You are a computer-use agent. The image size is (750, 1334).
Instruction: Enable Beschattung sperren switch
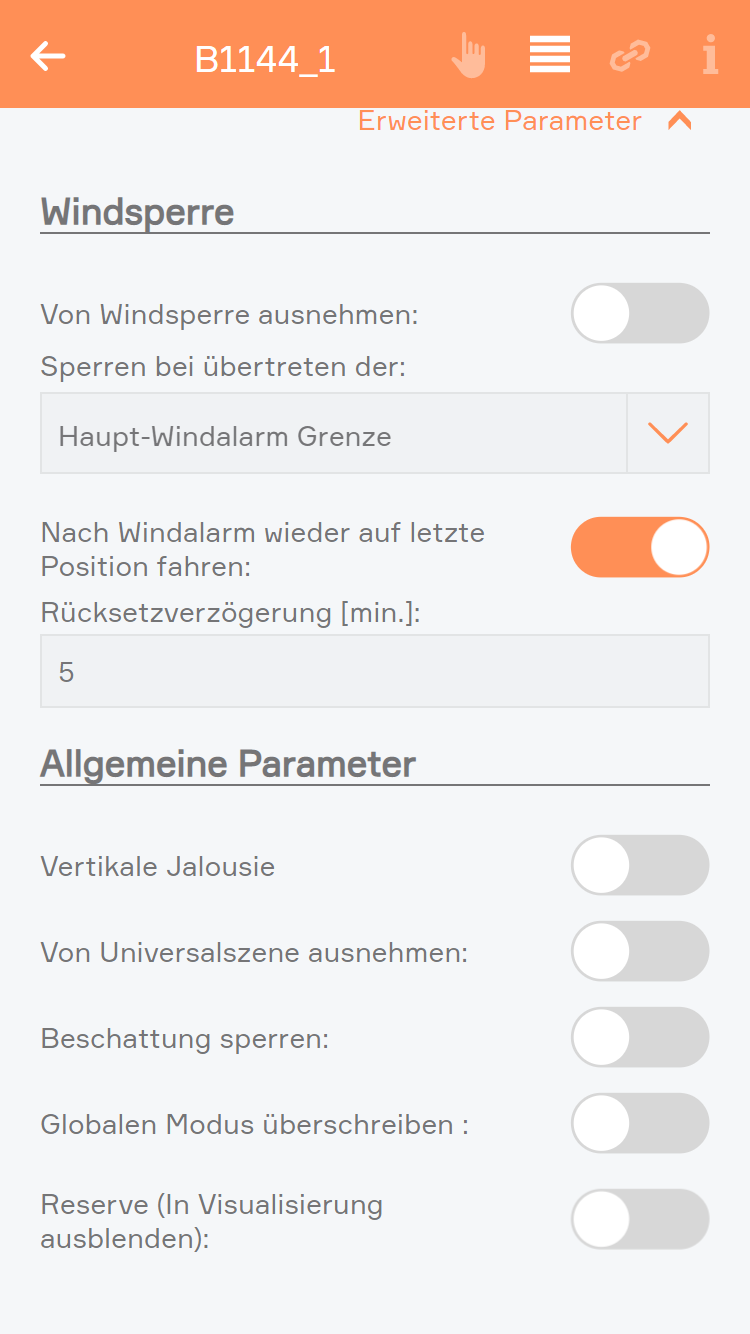(x=640, y=1037)
